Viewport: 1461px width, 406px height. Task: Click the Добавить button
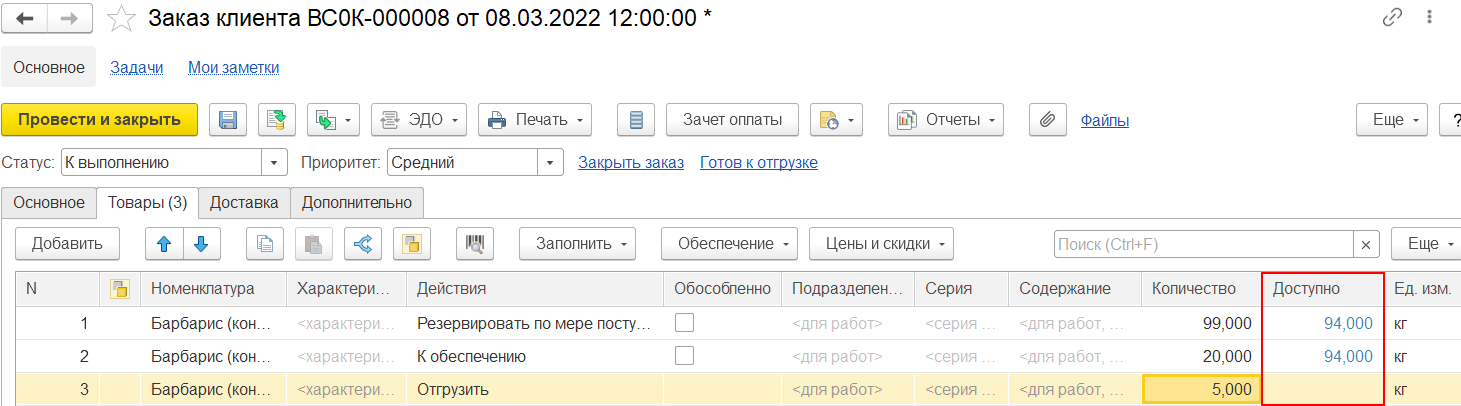click(67, 243)
